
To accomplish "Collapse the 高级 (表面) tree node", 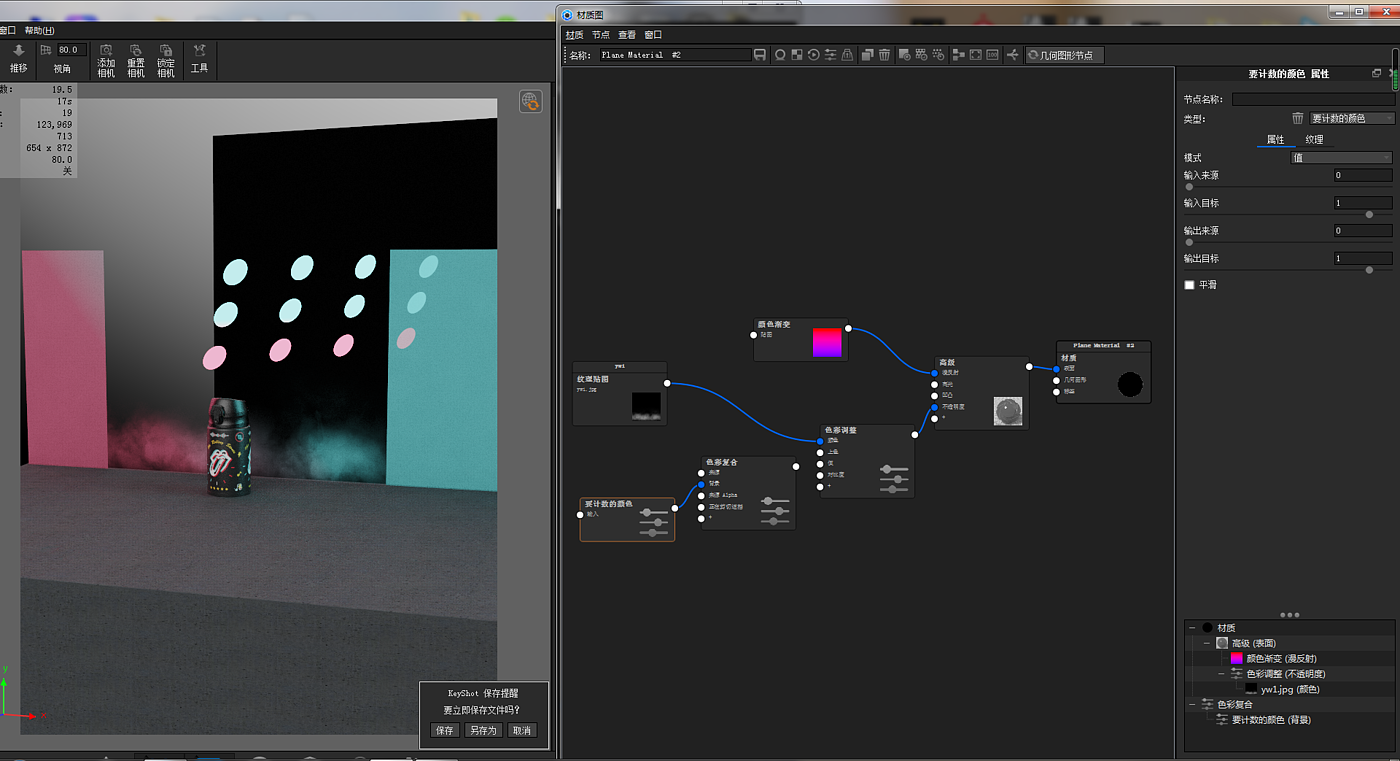I will click(x=1207, y=643).
